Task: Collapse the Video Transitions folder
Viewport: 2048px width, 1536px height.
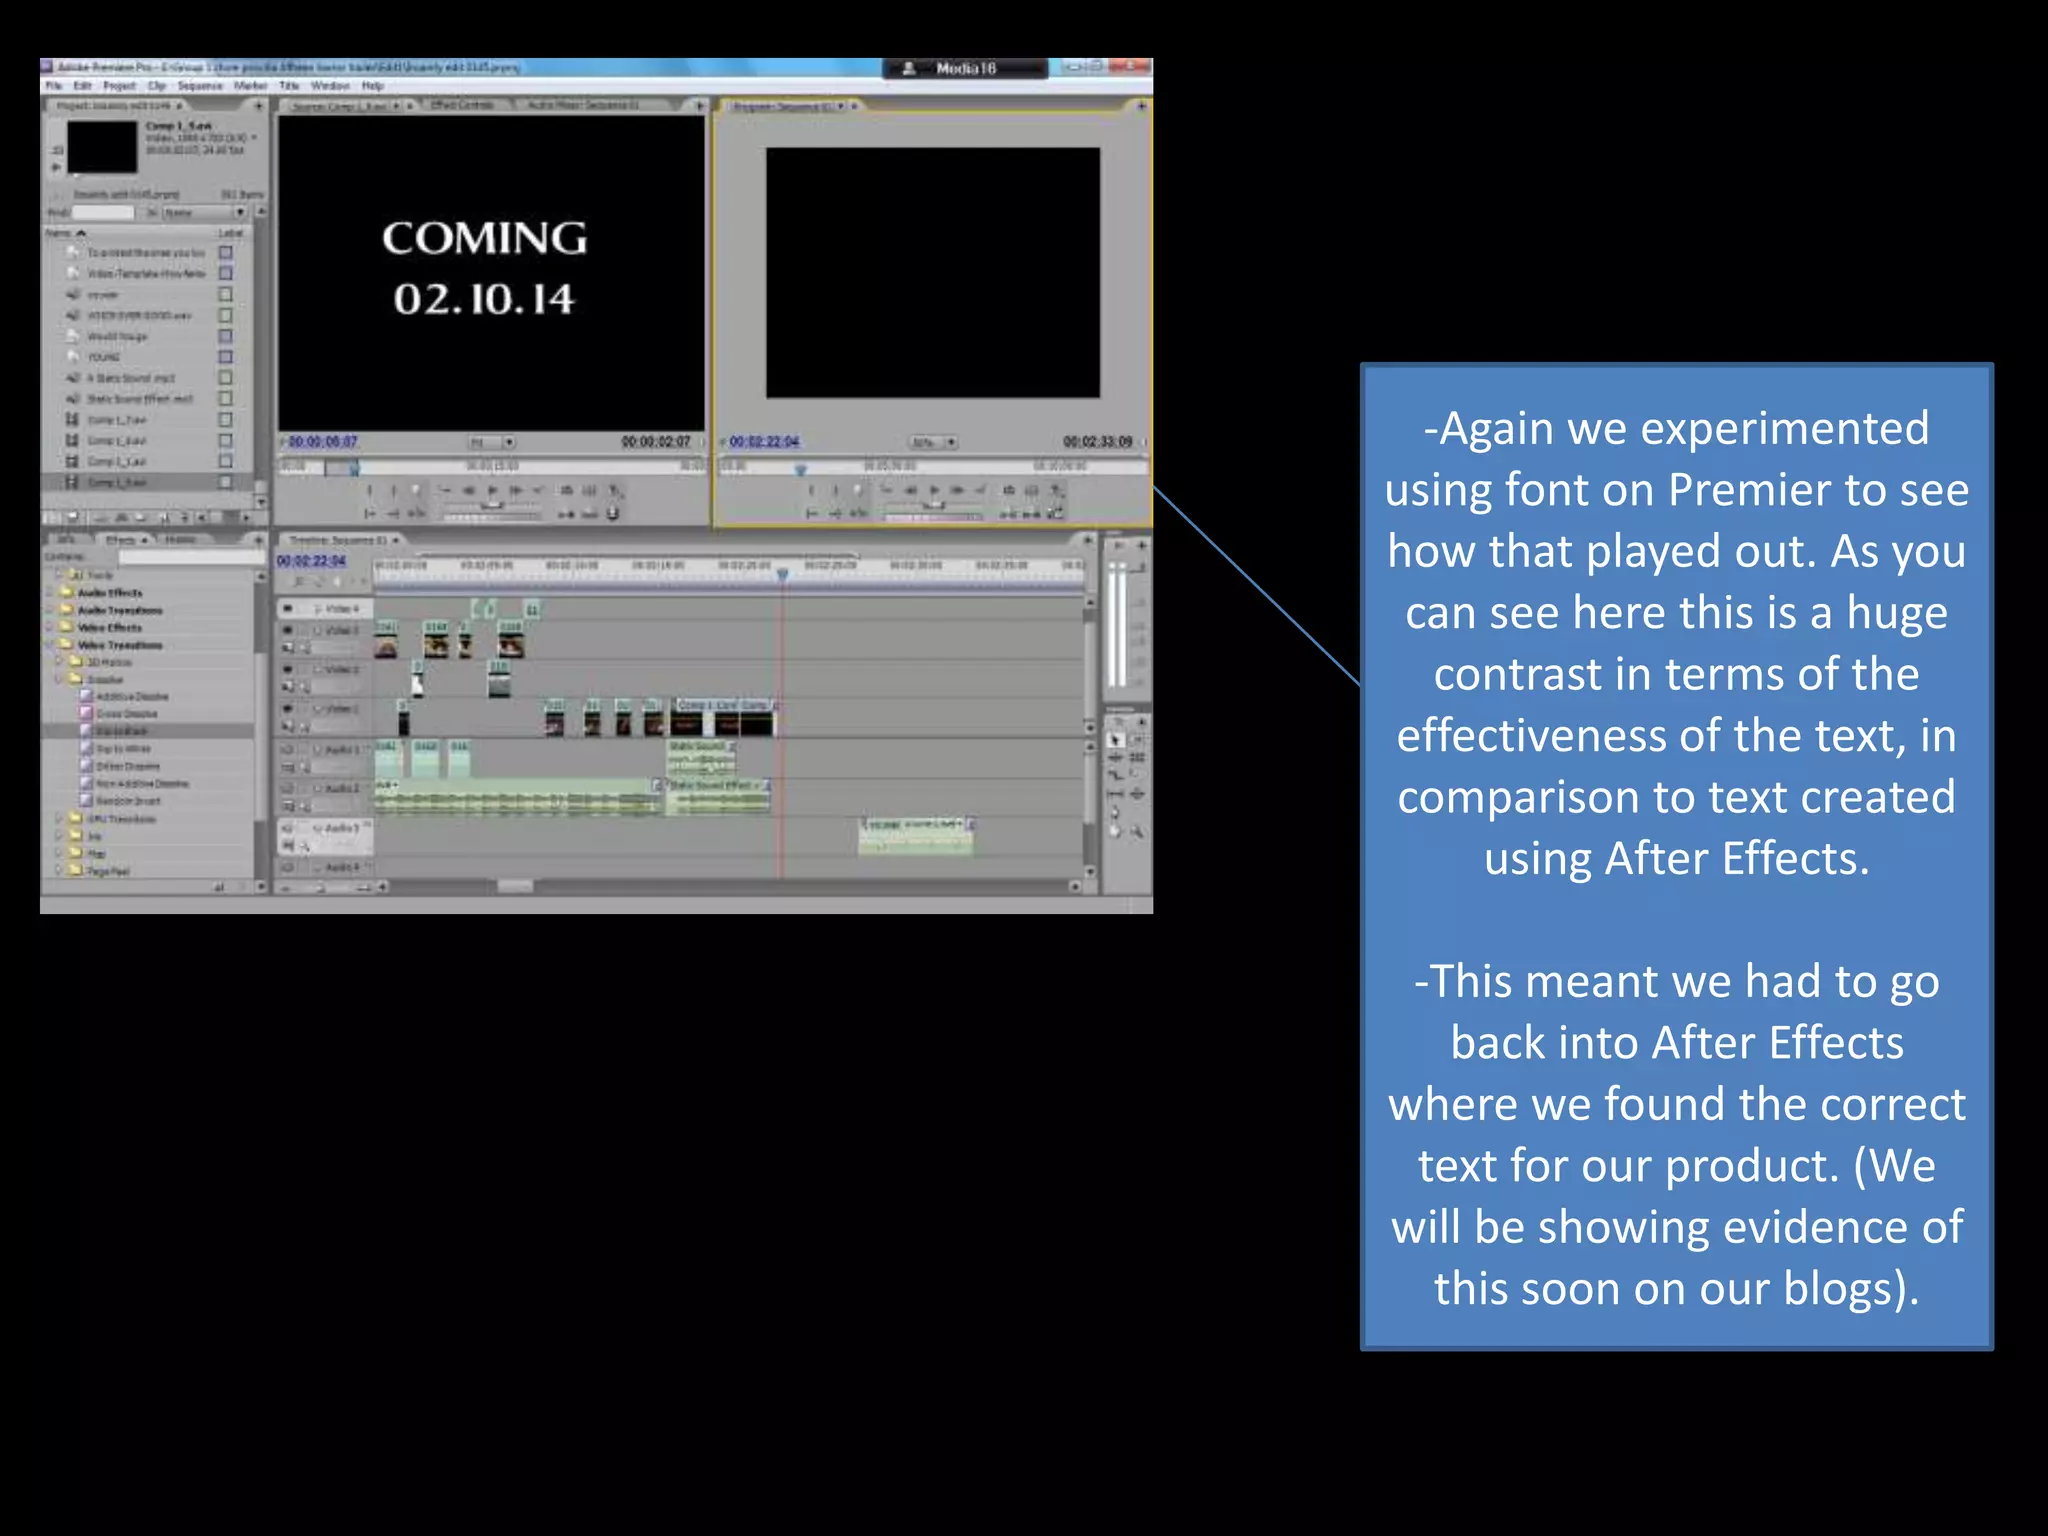Action: [51, 645]
